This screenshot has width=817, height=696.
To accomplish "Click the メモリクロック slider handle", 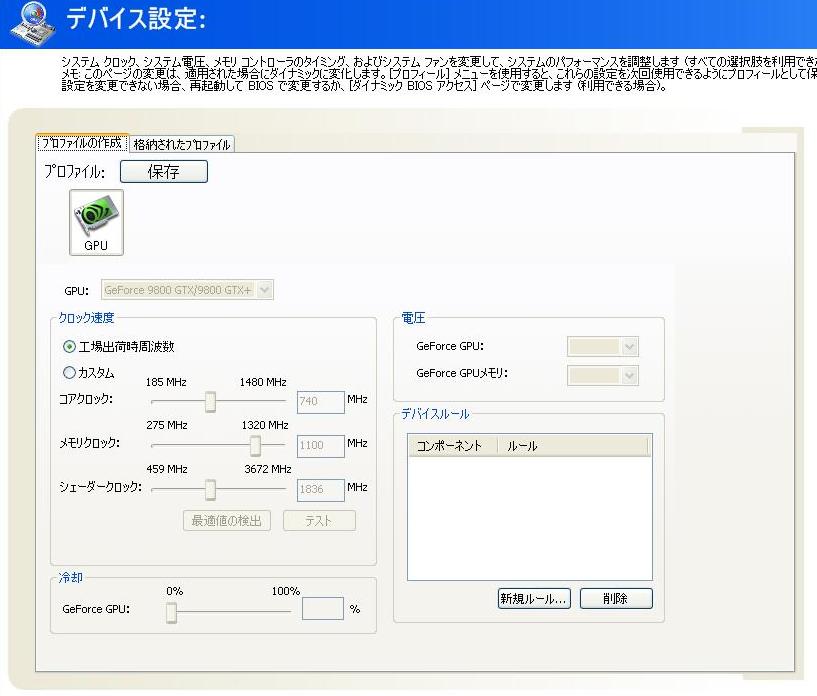I will click(255, 445).
